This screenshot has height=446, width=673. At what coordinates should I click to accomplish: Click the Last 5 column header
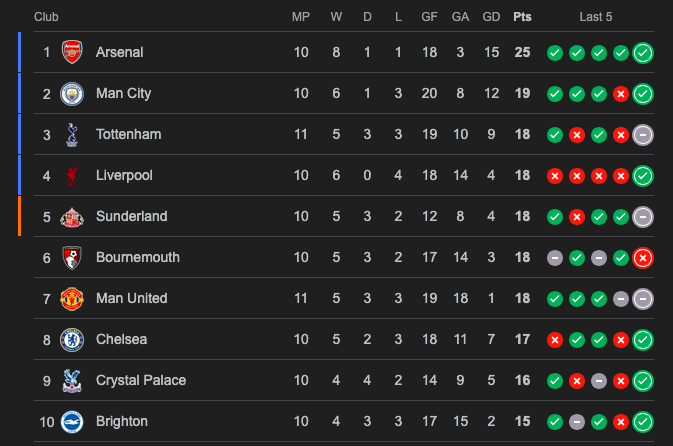point(596,17)
